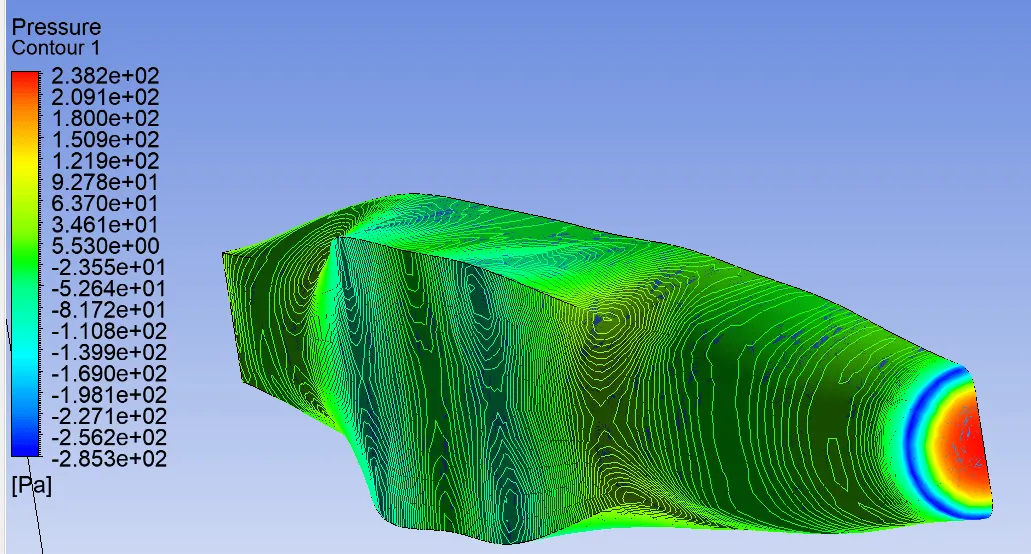Select the minimum value -2.853e+02

(x=107, y=459)
